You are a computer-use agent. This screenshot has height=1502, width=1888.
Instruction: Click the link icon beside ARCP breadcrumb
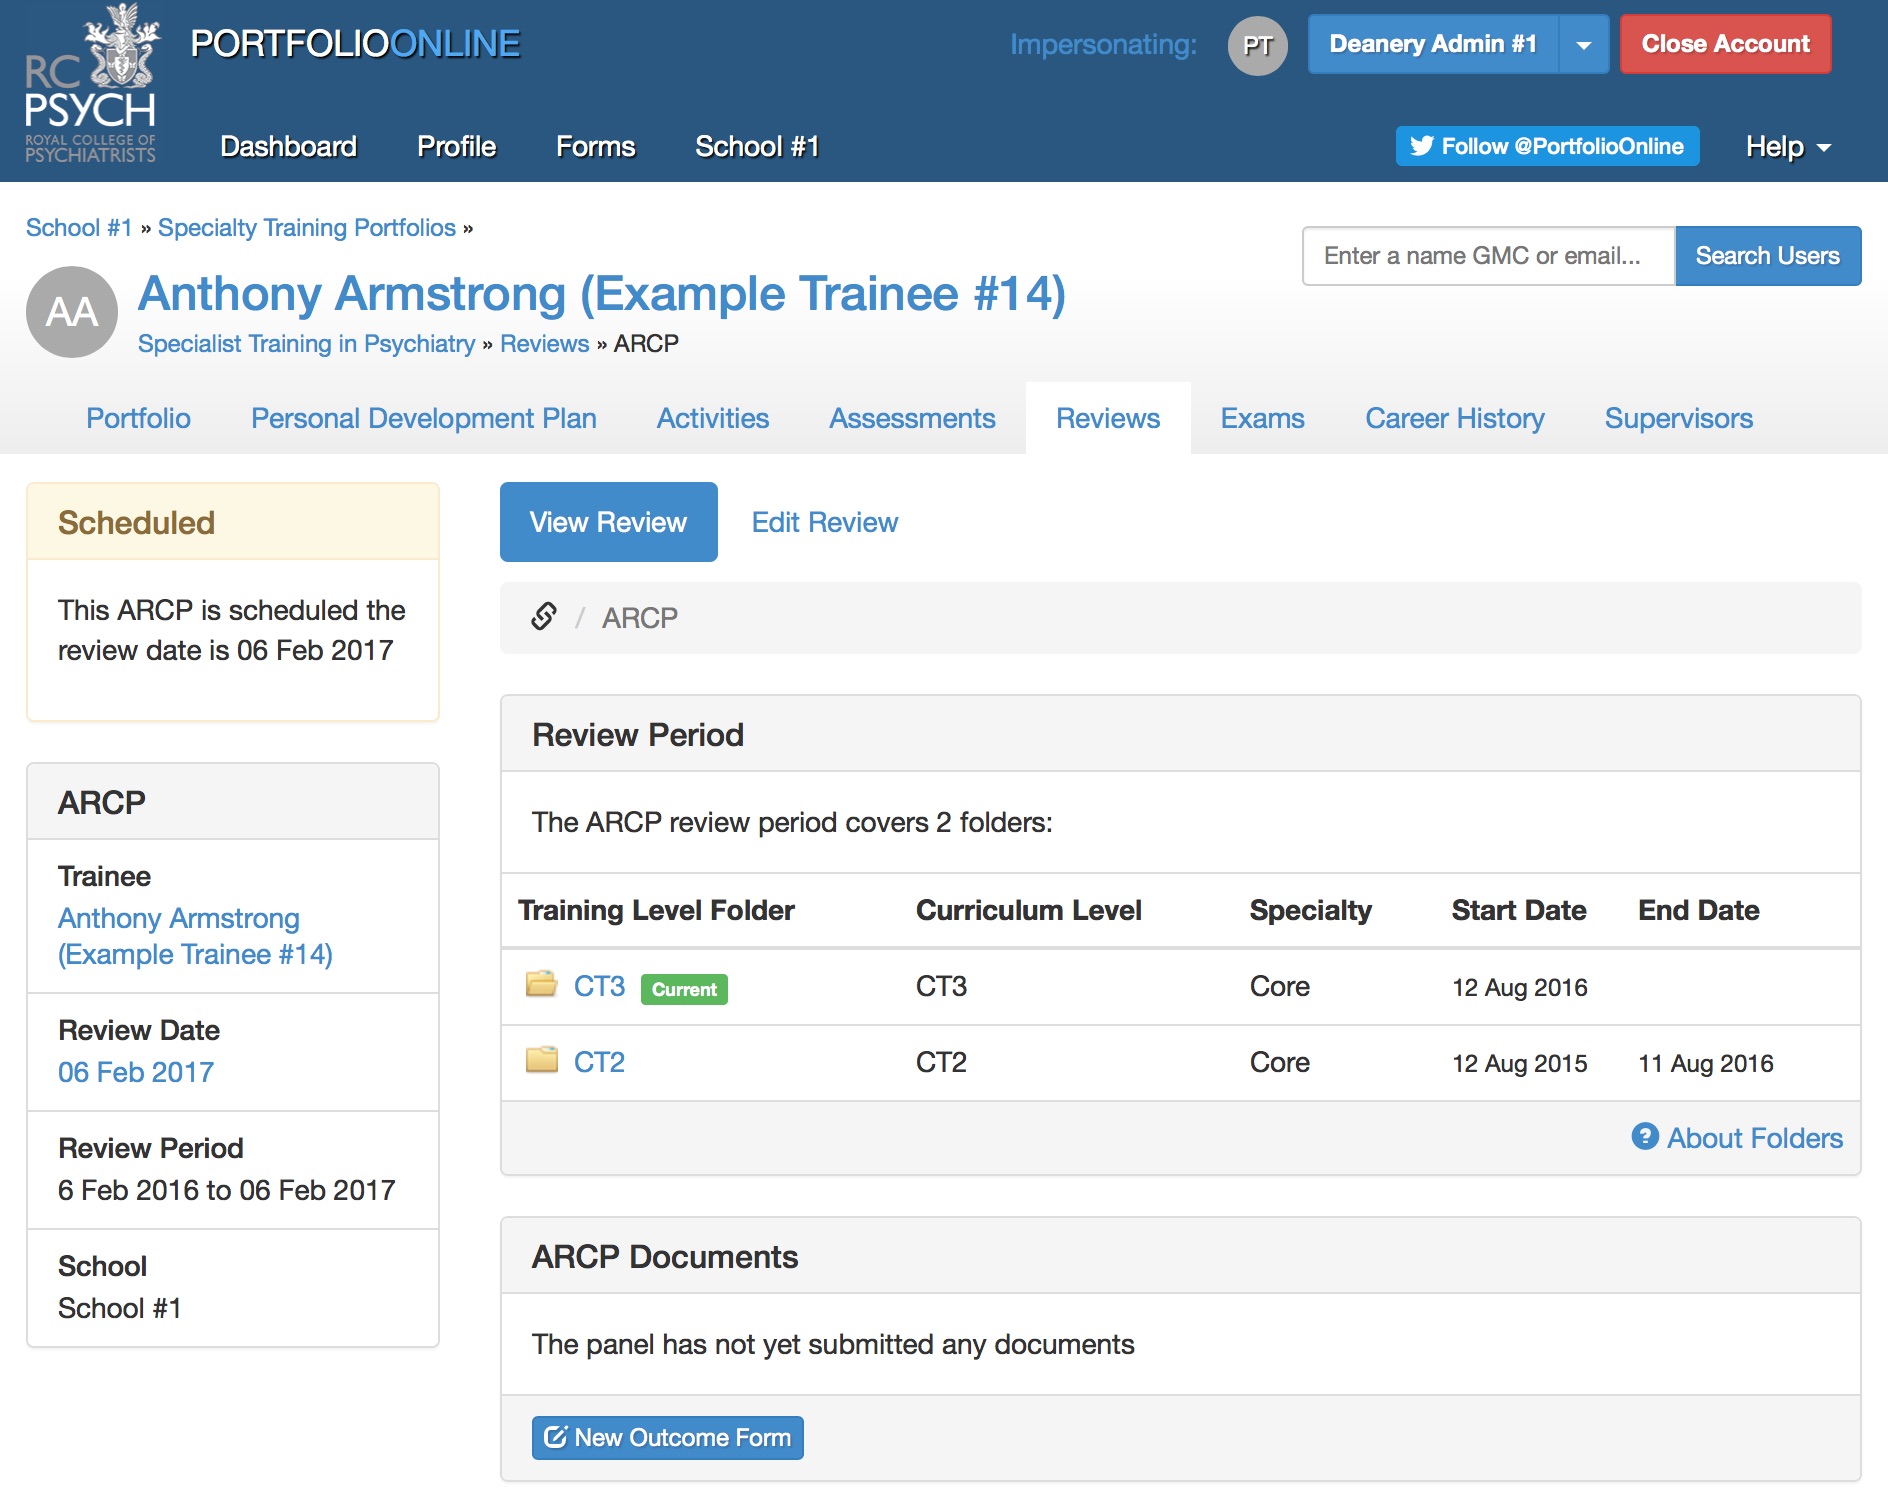[x=544, y=617]
